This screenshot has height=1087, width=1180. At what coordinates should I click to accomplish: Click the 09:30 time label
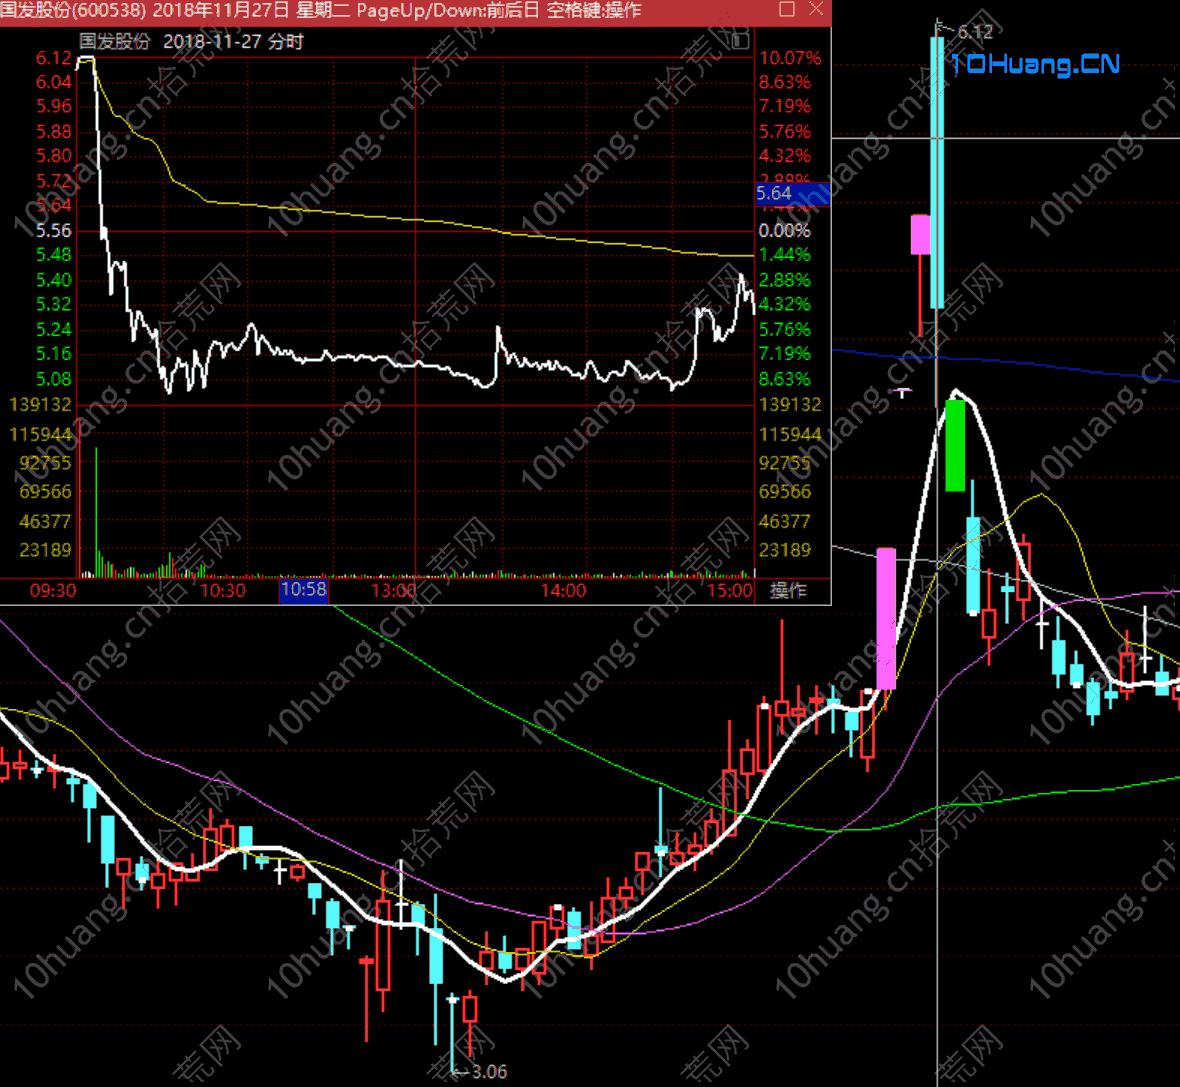point(53,590)
